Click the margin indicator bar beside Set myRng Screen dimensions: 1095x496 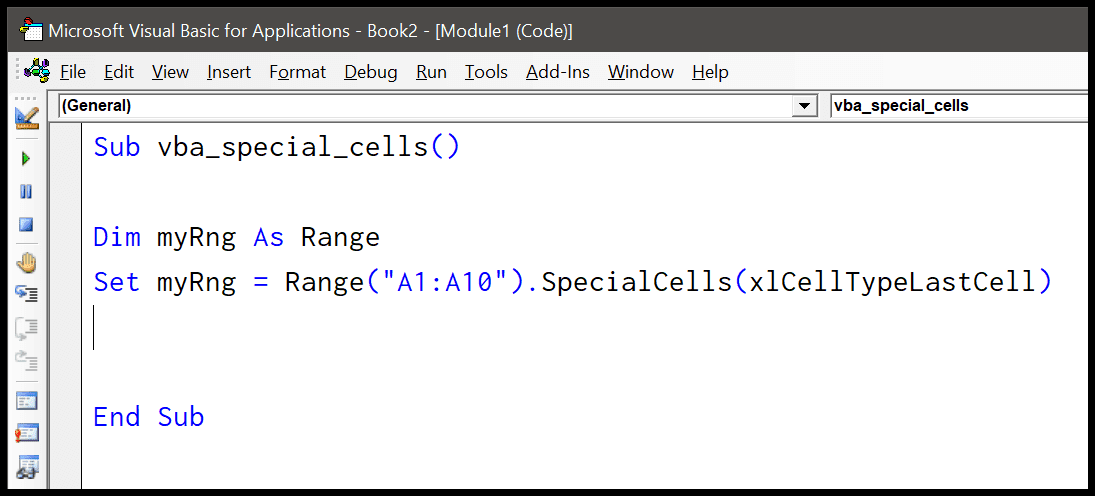click(x=70, y=282)
